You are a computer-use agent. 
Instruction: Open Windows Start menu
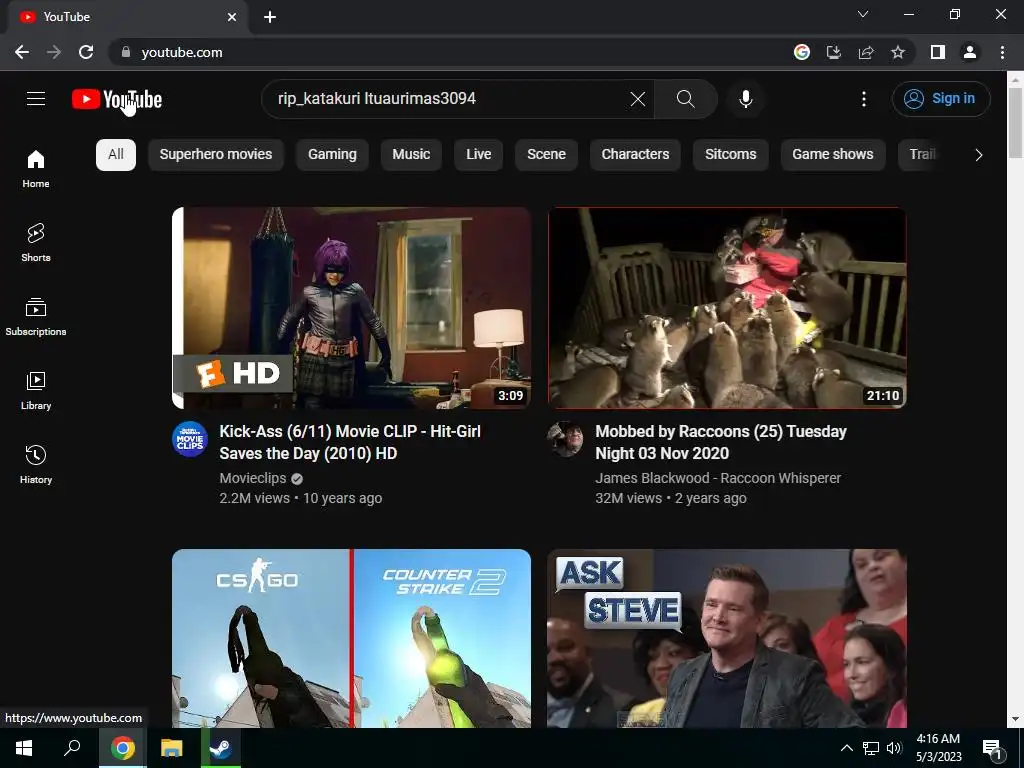coord(24,748)
